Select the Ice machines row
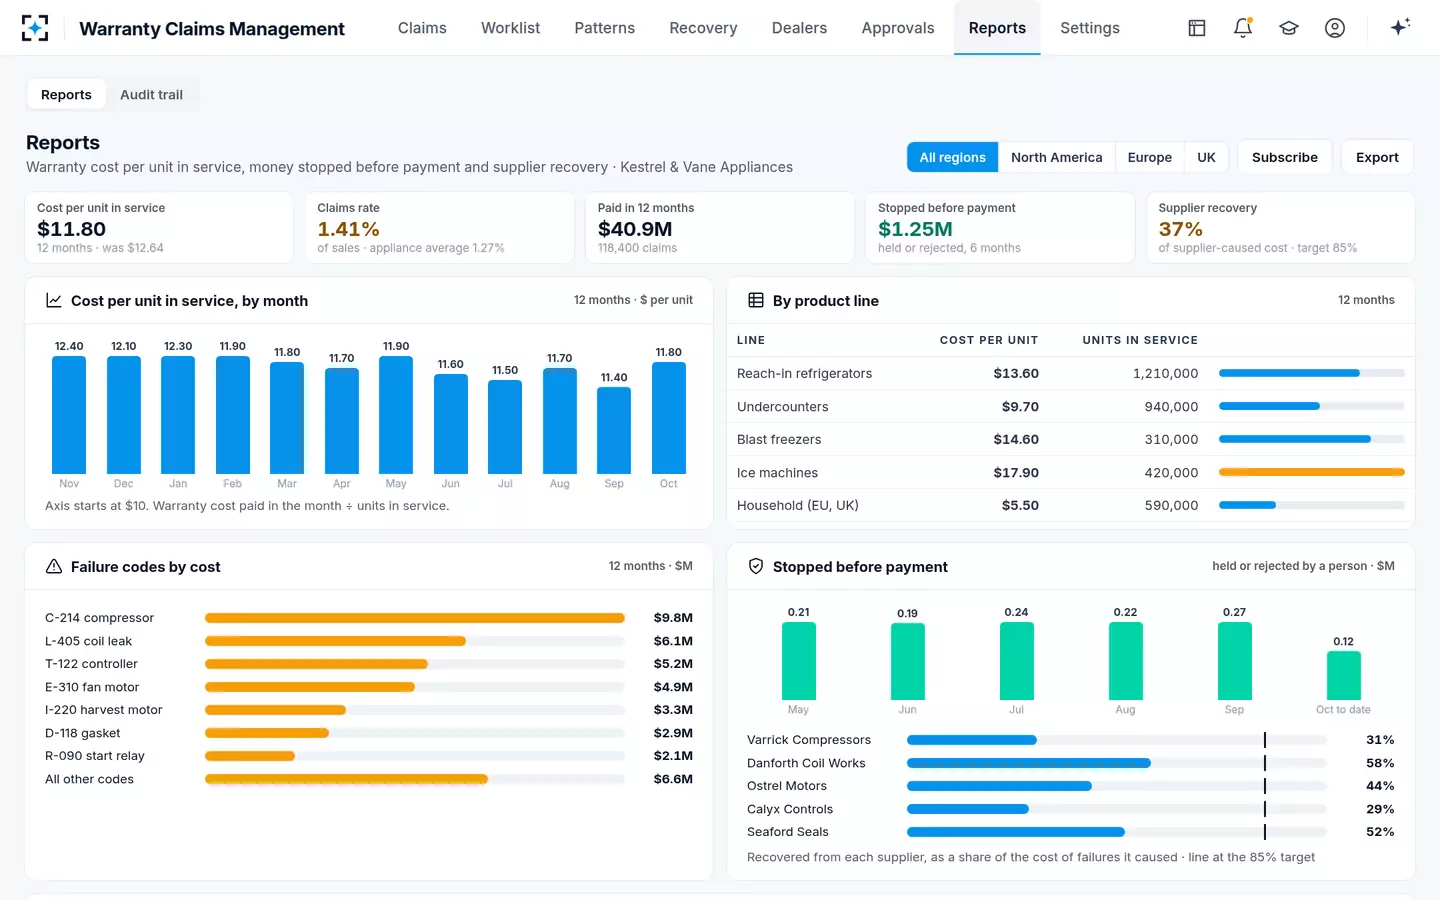This screenshot has width=1440, height=900. coord(1071,472)
